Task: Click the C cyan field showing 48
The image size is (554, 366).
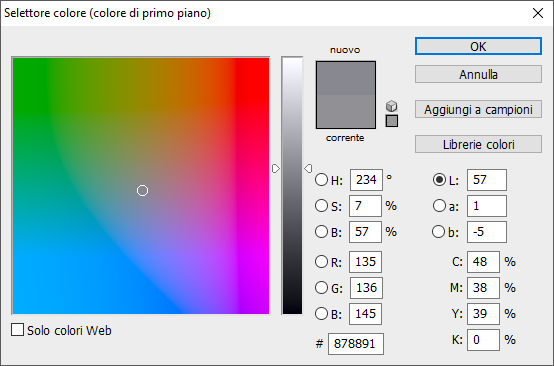Action: pyautogui.click(x=483, y=262)
